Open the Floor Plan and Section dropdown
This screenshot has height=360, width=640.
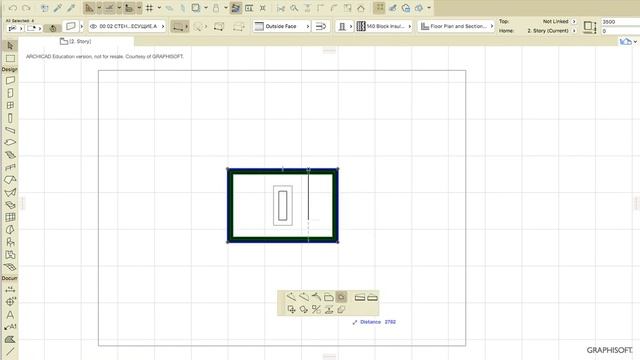(456, 26)
